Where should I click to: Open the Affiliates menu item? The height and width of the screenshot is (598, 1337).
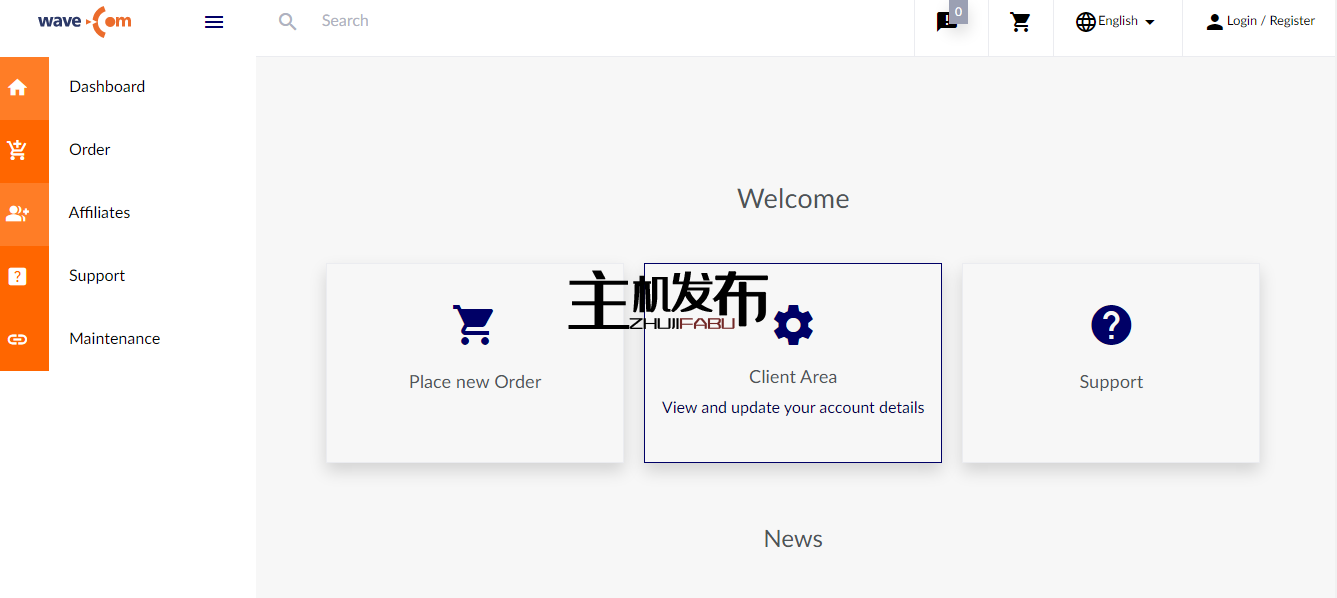(100, 213)
